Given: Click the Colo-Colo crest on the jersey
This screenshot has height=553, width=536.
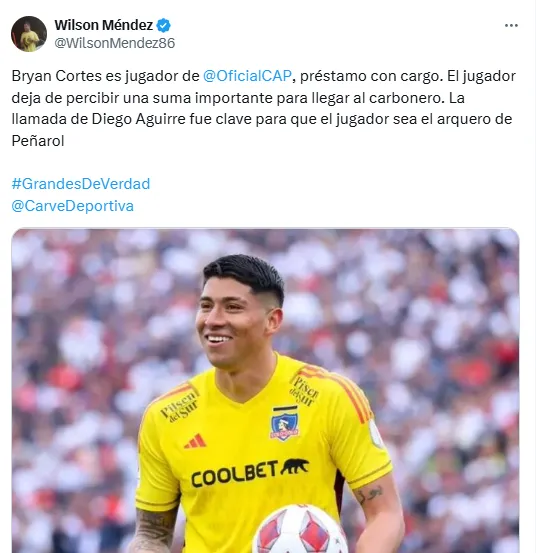Looking at the screenshot, I should (x=285, y=423).
